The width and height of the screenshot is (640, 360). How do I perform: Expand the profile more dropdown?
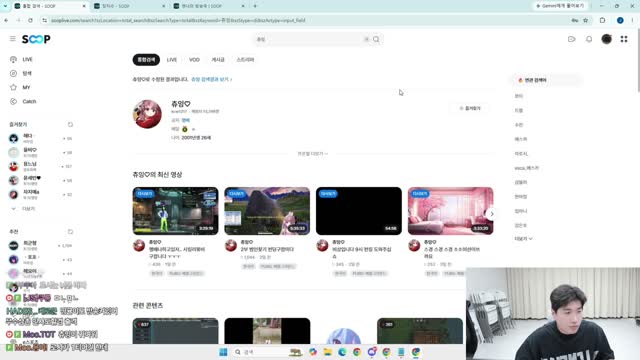click(x=313, y=154)
